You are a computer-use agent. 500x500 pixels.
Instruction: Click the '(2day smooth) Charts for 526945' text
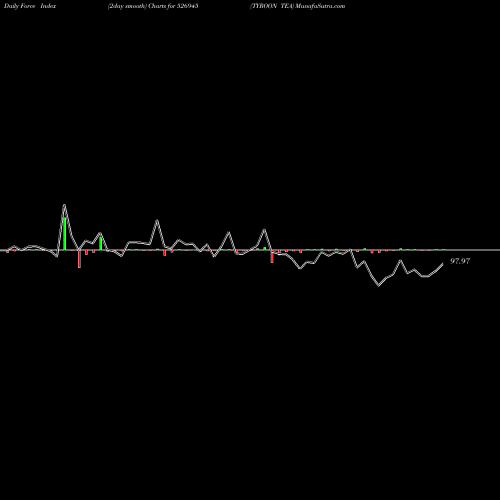(153, 6)
